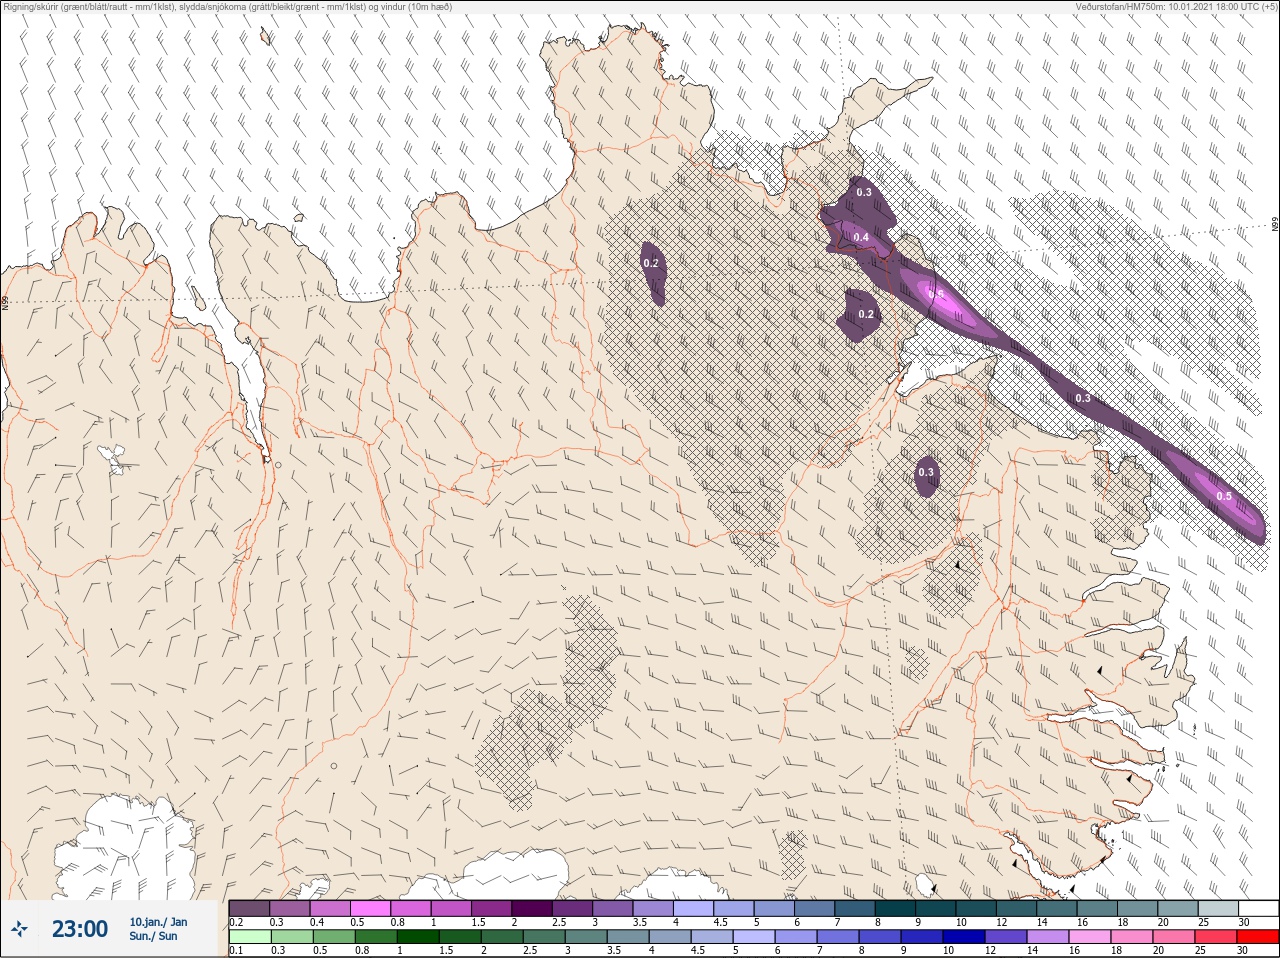This screenshot has width=1280, height=958.
Task: Select the top-row legend swatch for 25–30
Action: 1218,908
